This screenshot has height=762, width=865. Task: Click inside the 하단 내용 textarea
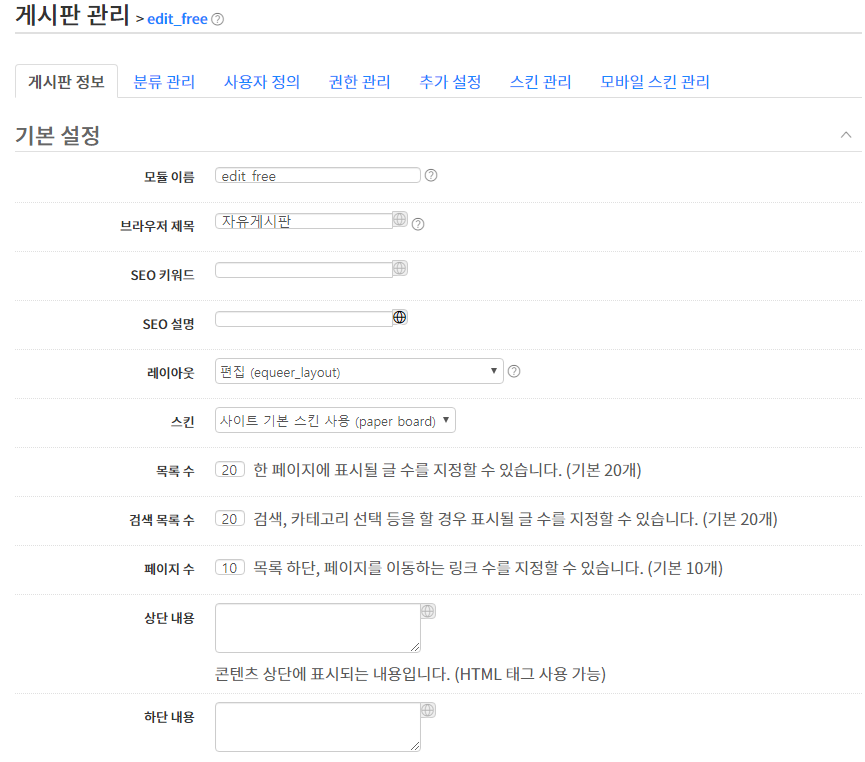pos(318,727)
